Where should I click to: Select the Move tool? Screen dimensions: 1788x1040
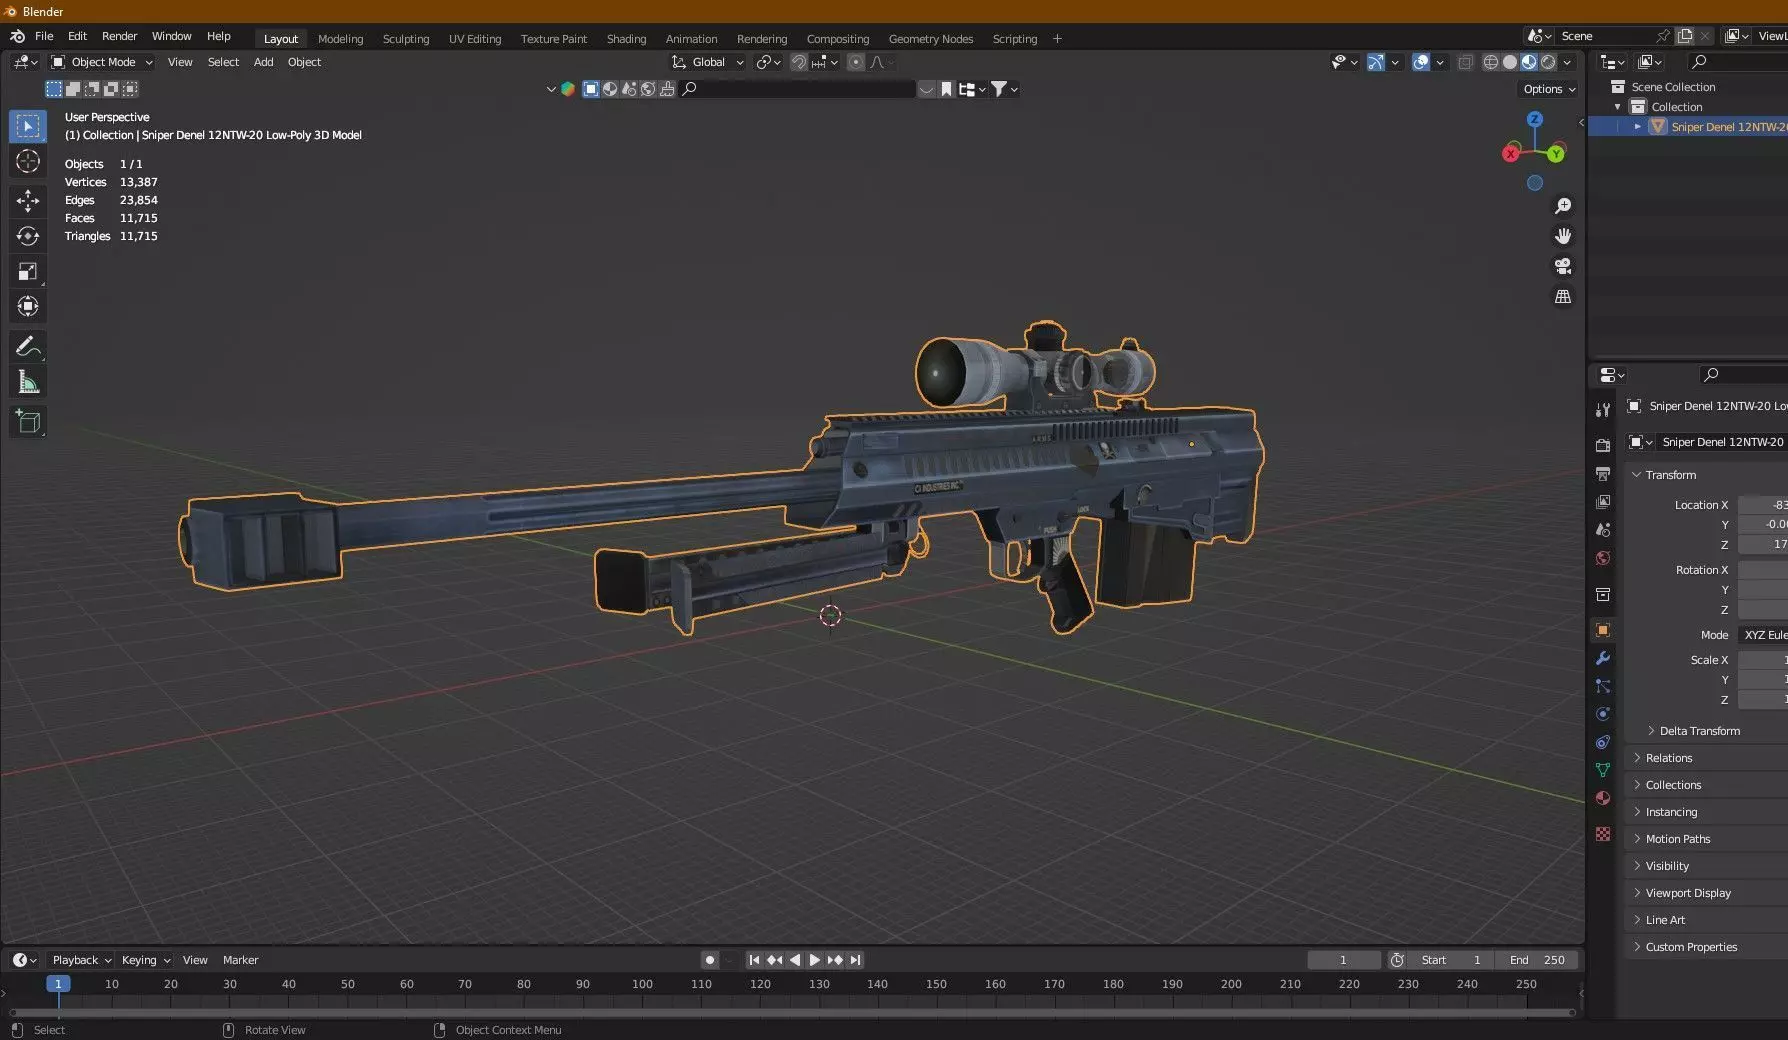point(28,200)
